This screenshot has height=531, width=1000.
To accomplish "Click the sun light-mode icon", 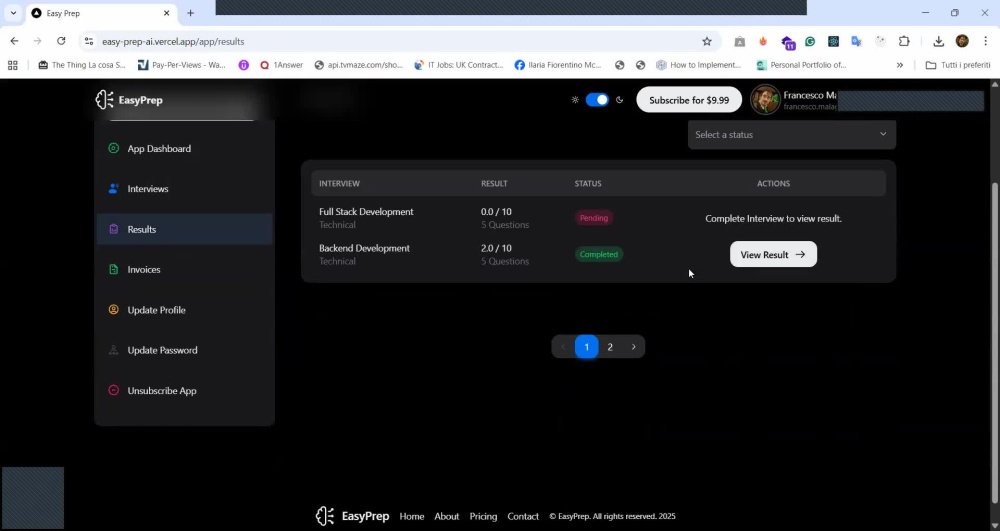I will coord(575,100).
